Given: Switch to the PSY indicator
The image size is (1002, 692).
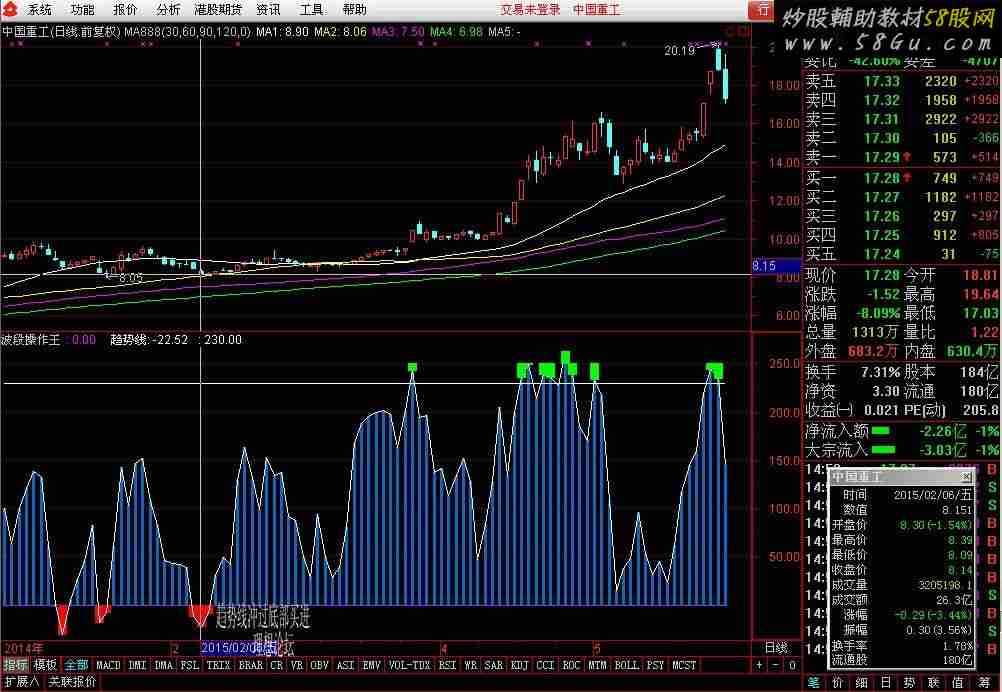Looking at the screenshot, I should (x=655, y=665).
